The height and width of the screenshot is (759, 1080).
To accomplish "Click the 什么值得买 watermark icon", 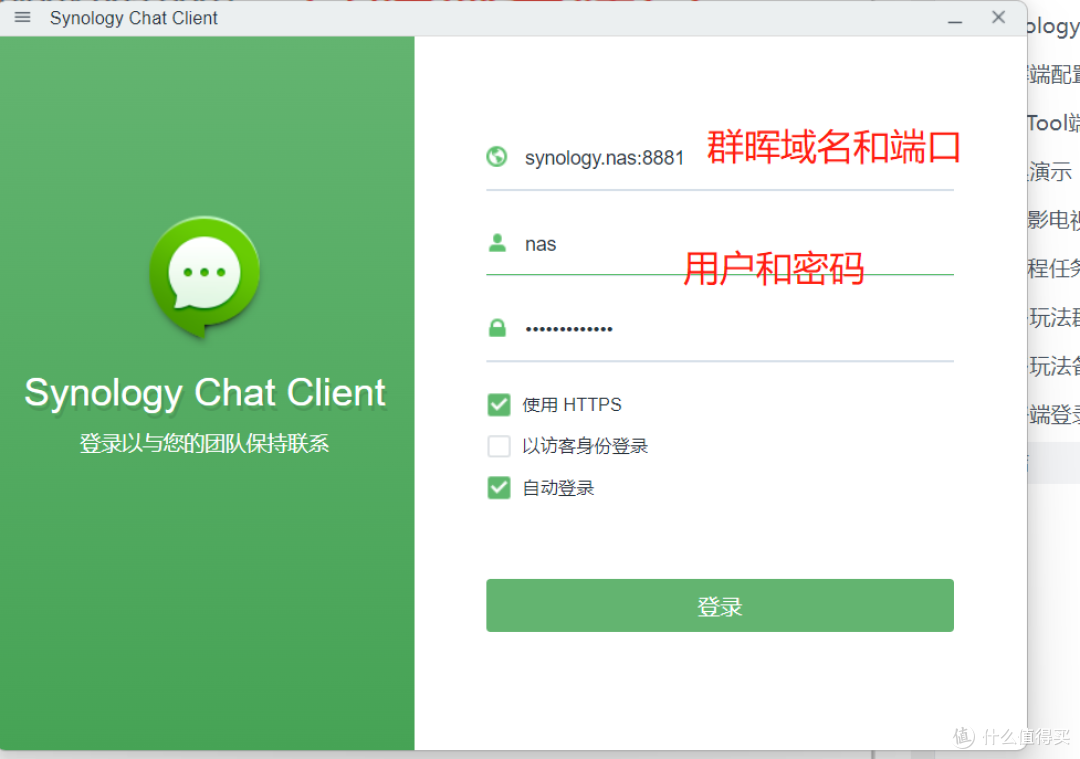I will pyautogui.click(x=961, y=738).
